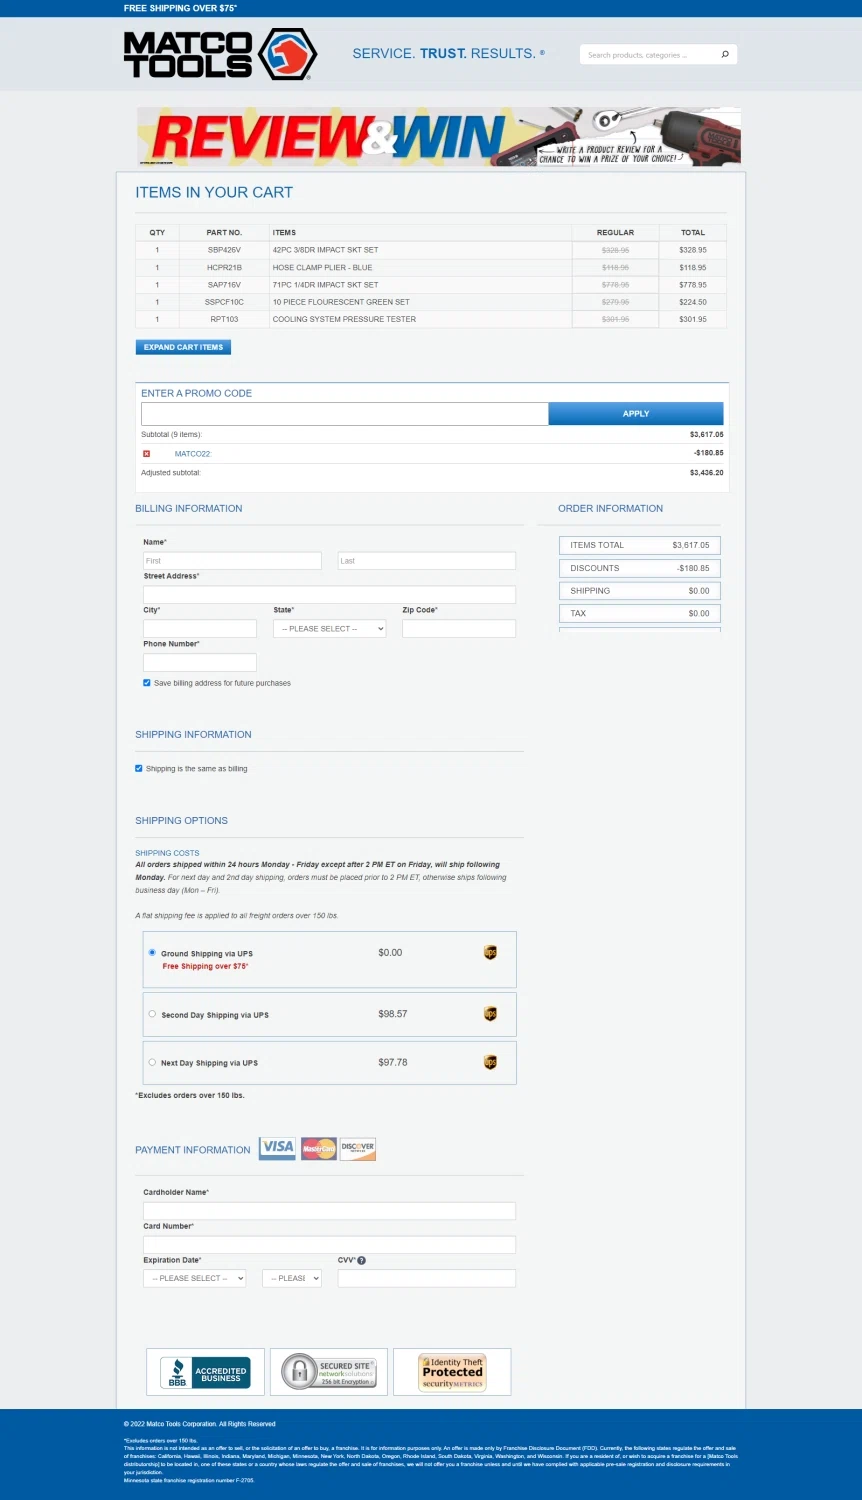Click the MasterCard icon
This screenshot has width=862, height=1500.
tap(318, 1149)
